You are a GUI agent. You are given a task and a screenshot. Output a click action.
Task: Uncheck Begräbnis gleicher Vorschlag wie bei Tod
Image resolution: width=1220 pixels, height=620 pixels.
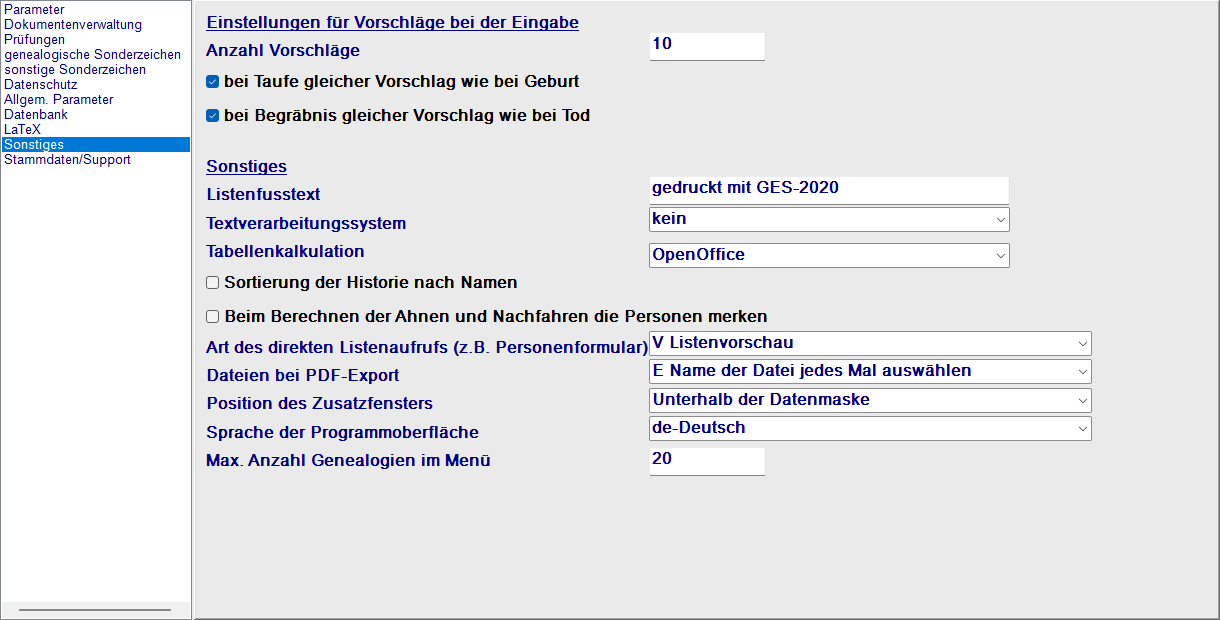pos(212,115)
